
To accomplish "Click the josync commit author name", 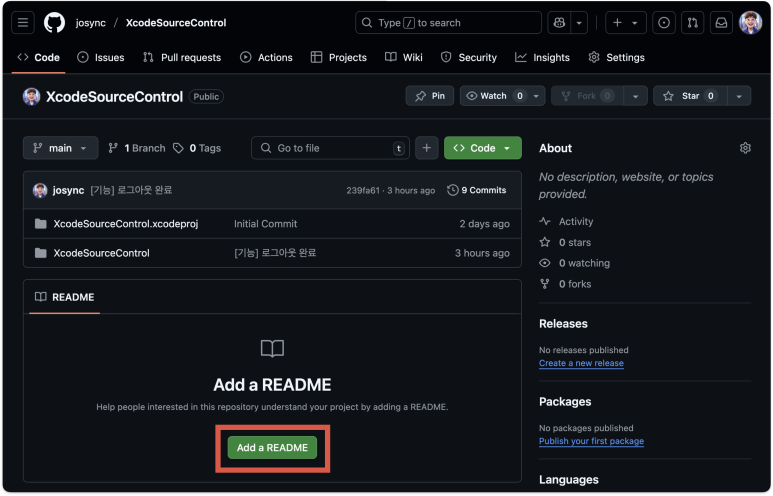I will coord(69,190).
